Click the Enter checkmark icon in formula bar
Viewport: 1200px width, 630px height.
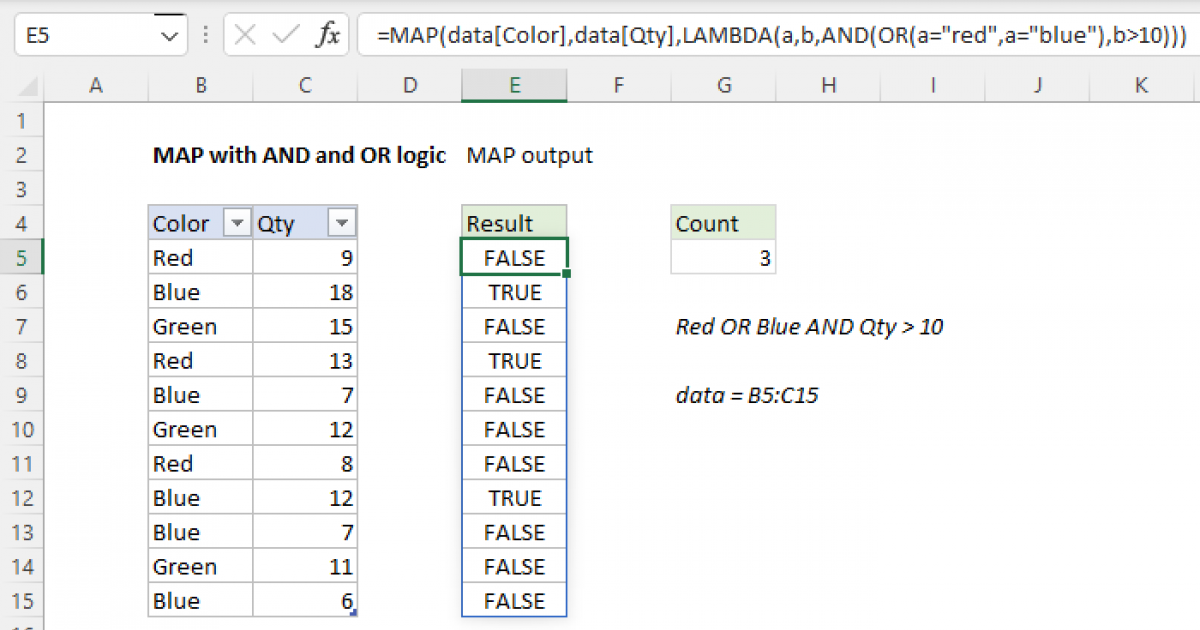(x=286, y=36)
